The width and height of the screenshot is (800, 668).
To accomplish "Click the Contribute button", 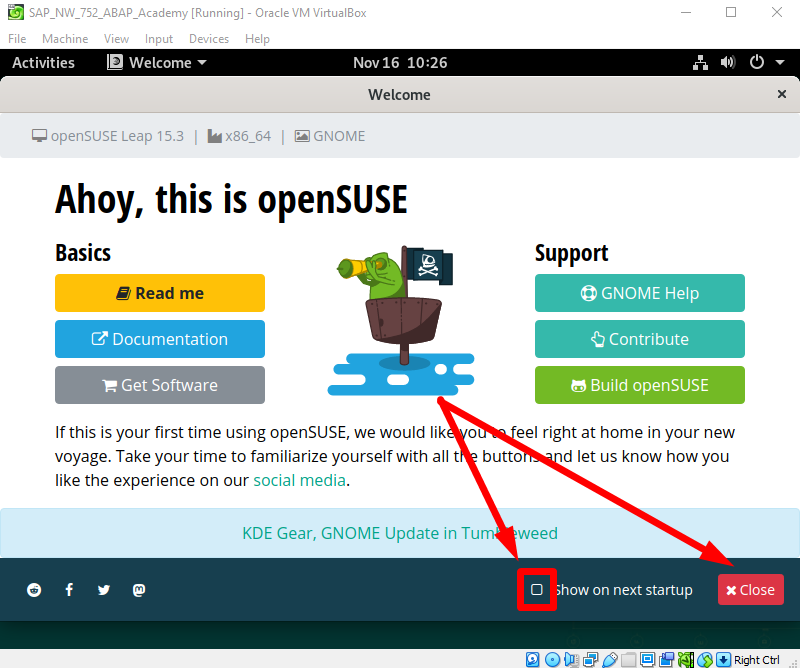I will coord(640,339).
